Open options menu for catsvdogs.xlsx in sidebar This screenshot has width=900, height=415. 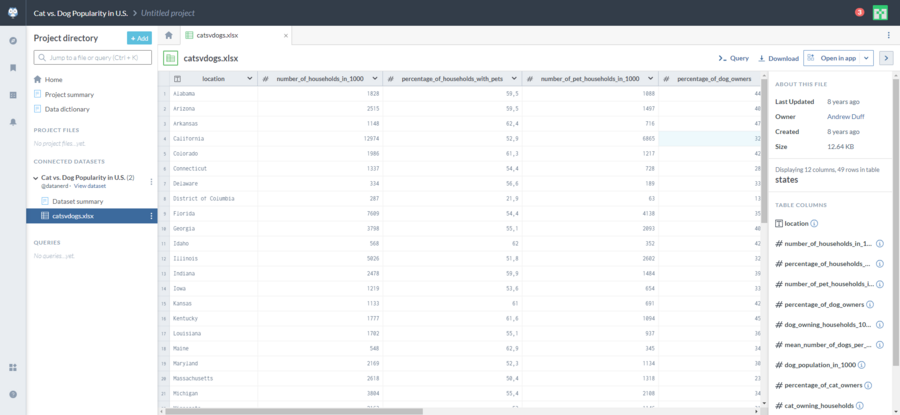tap(152, 216)
